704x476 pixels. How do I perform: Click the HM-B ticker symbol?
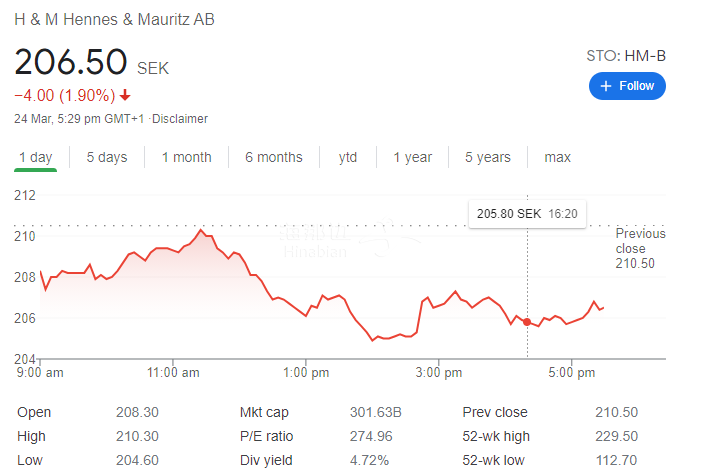pyautogui.click(x=644, y=56)
